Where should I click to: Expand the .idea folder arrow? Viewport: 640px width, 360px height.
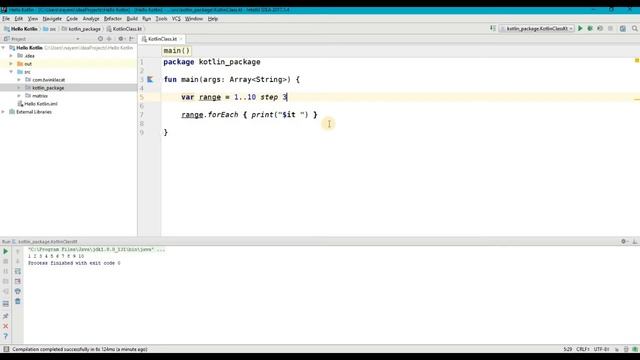click(11, 56)
